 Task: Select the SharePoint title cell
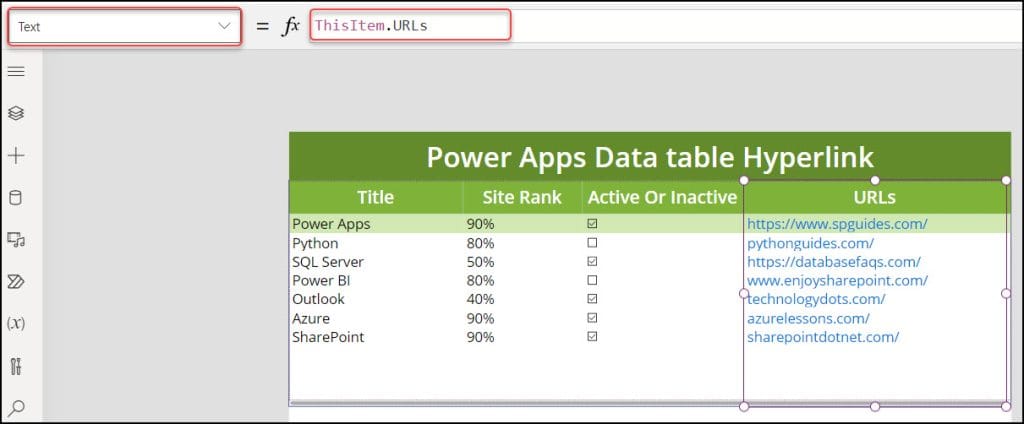328,337
